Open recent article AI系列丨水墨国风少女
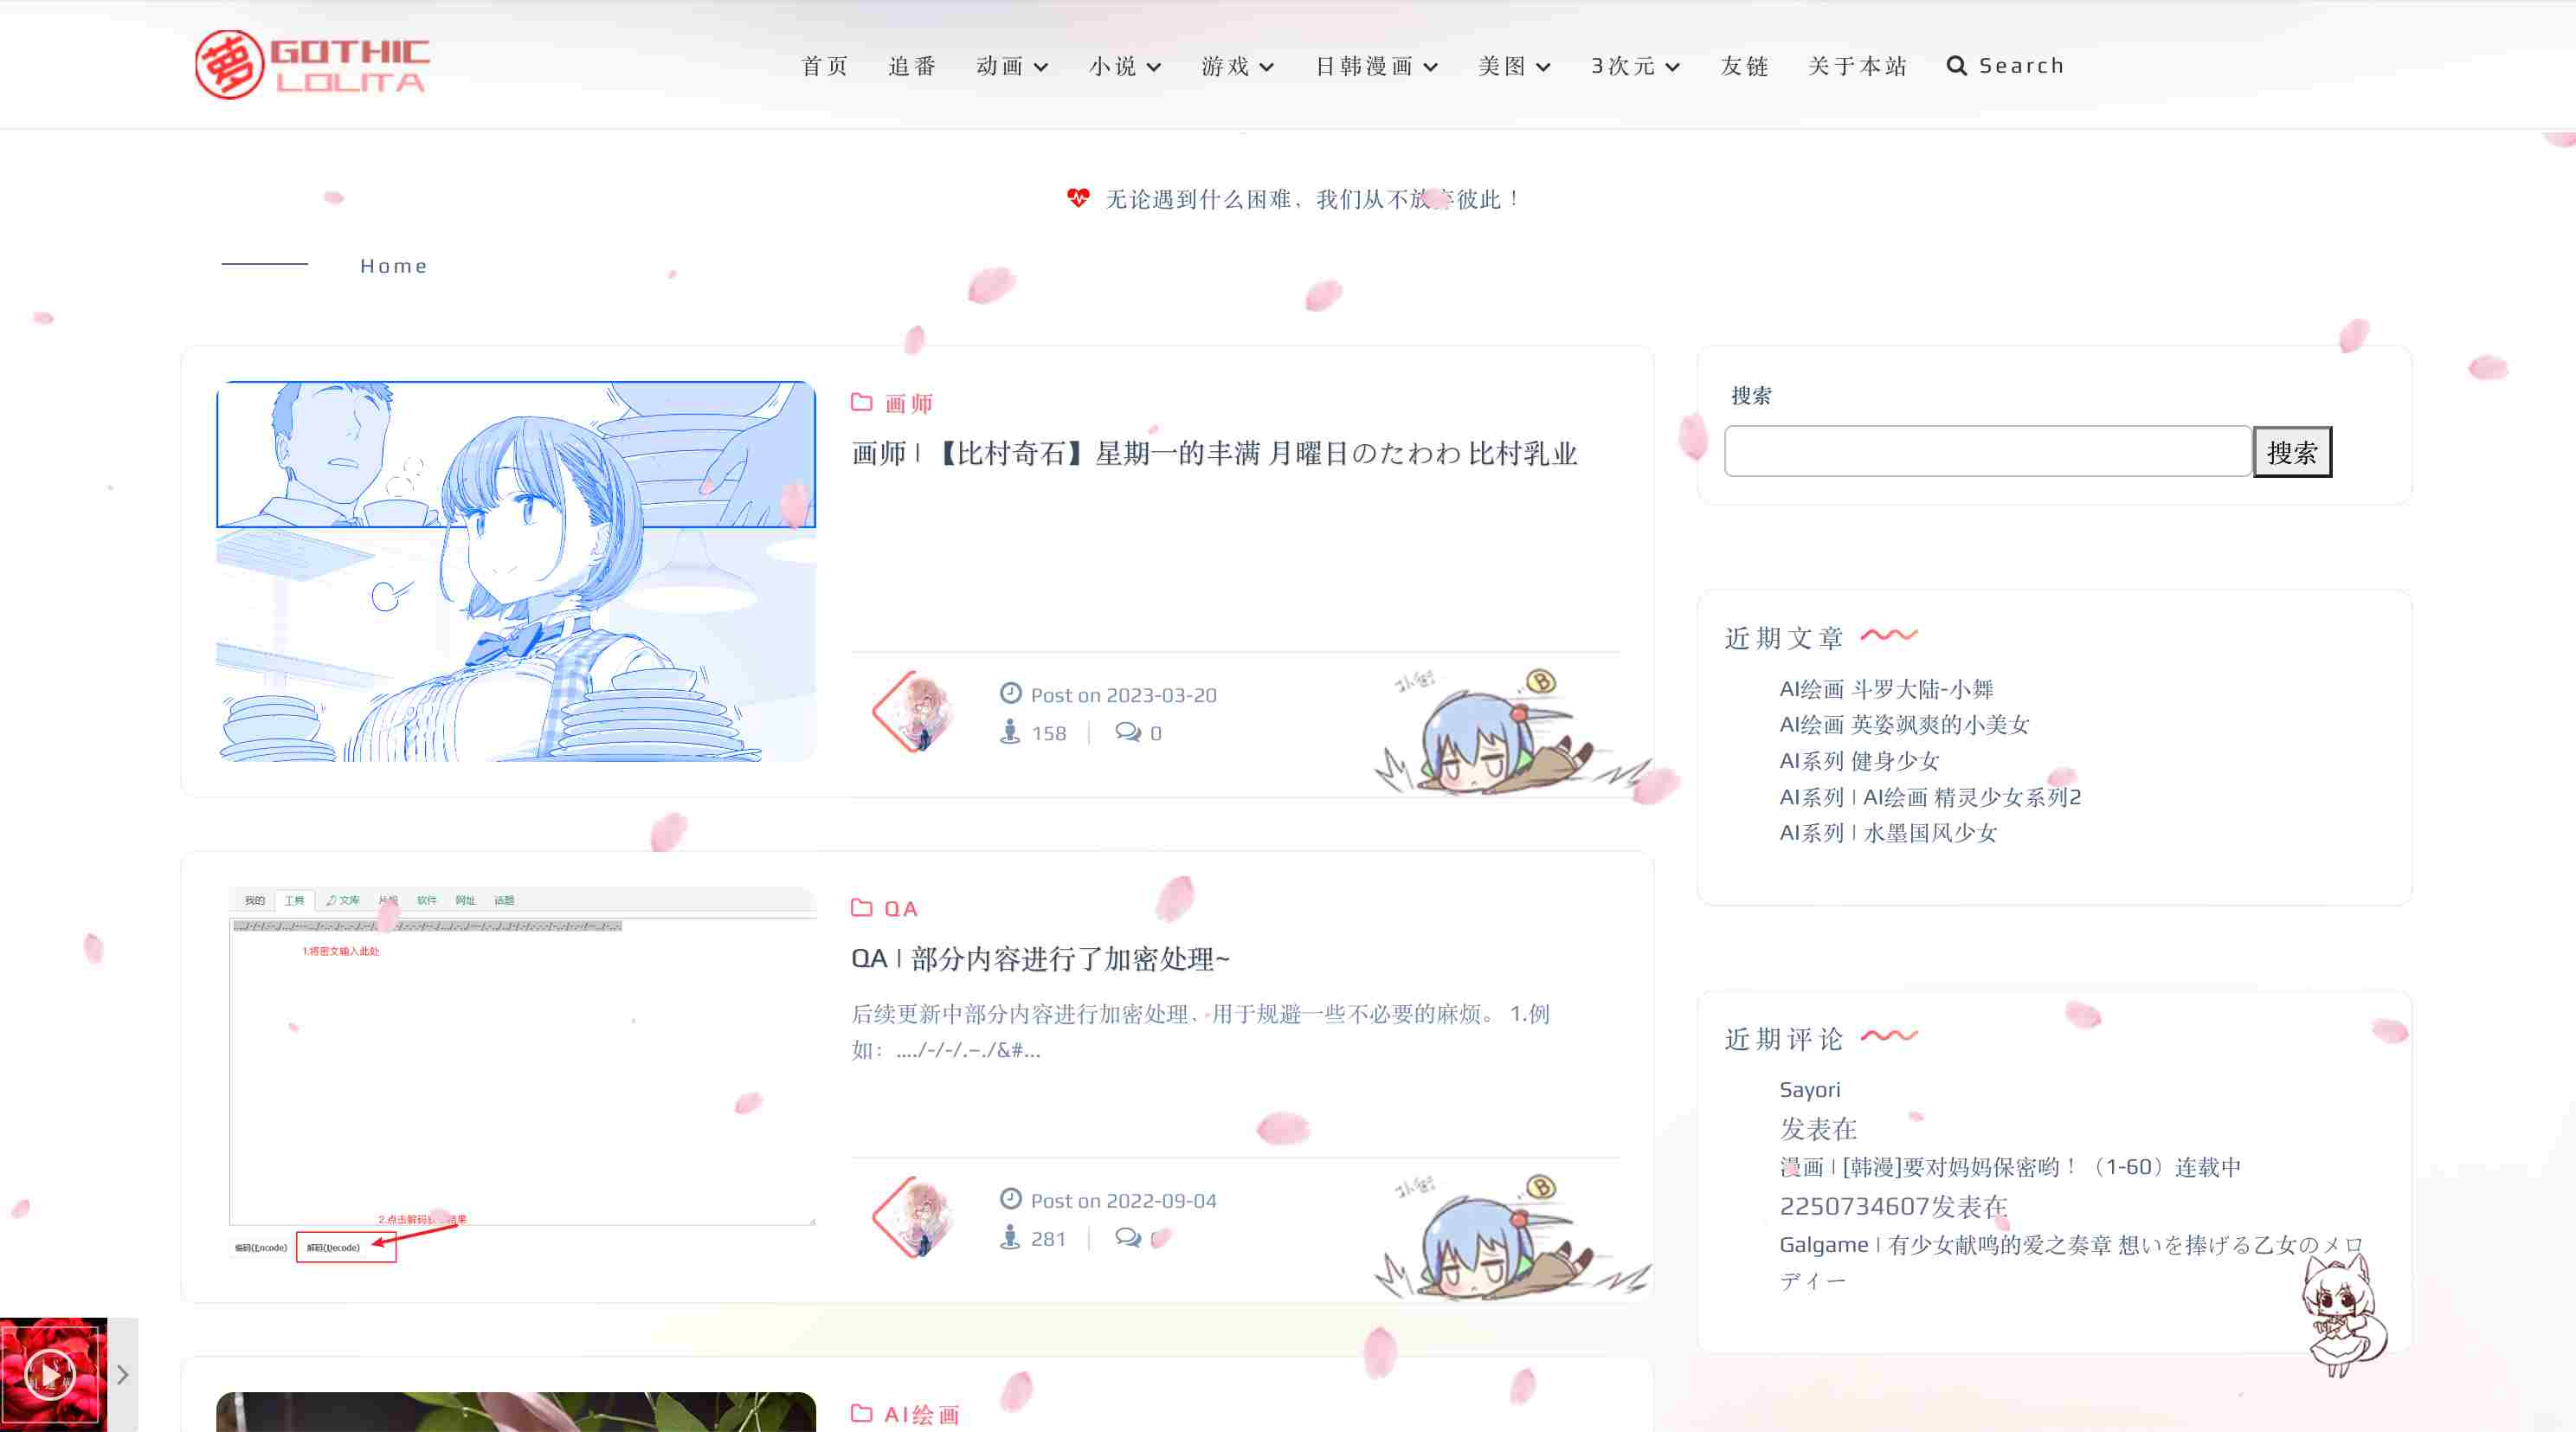Image resolution: width=2576 pixels, height=1432 pixels. click(x=1888, y=833)
